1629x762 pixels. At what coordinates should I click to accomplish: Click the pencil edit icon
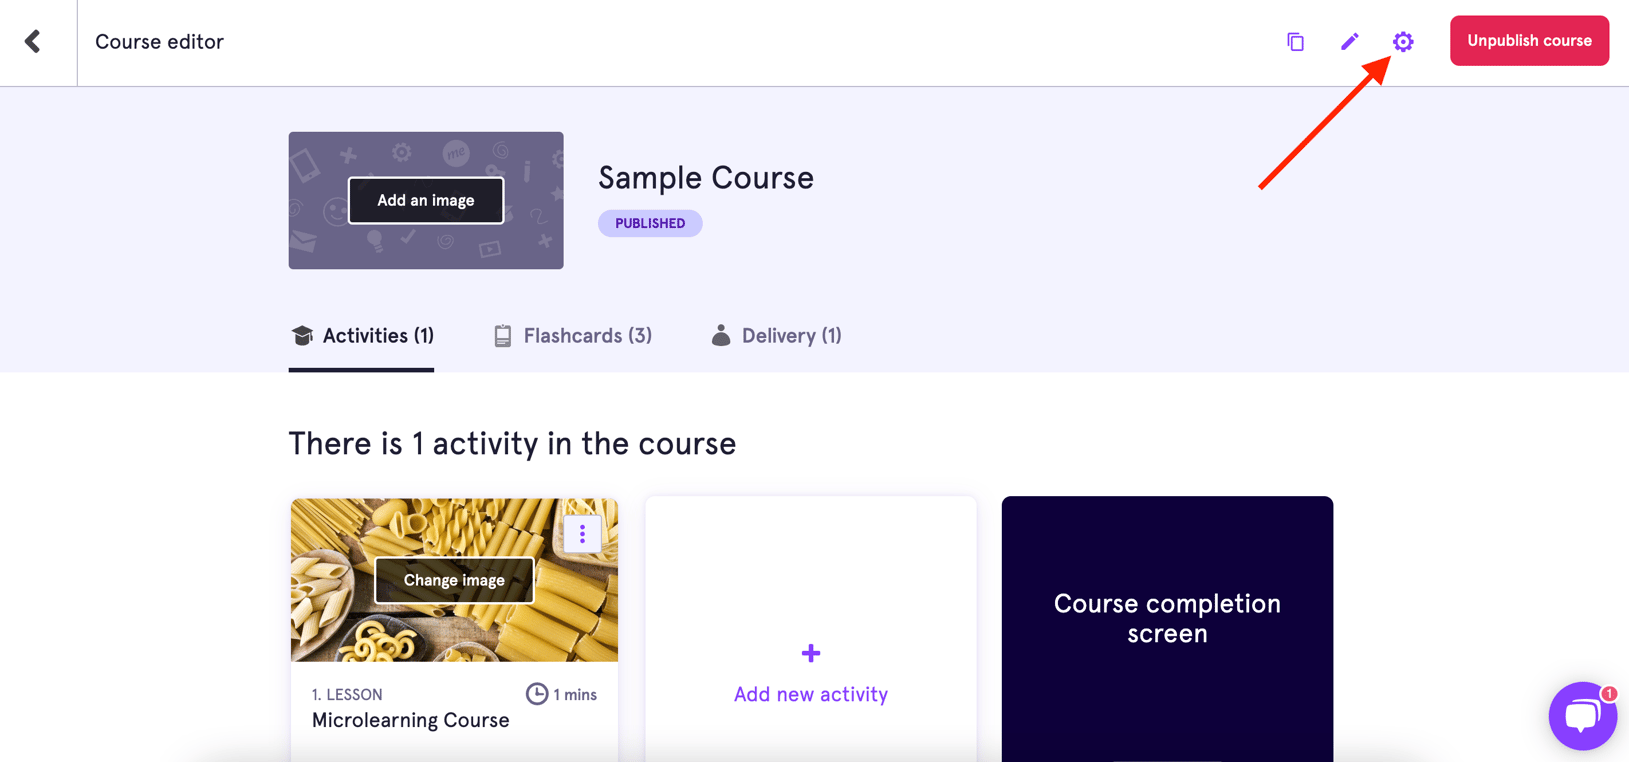click(1350, 41)
